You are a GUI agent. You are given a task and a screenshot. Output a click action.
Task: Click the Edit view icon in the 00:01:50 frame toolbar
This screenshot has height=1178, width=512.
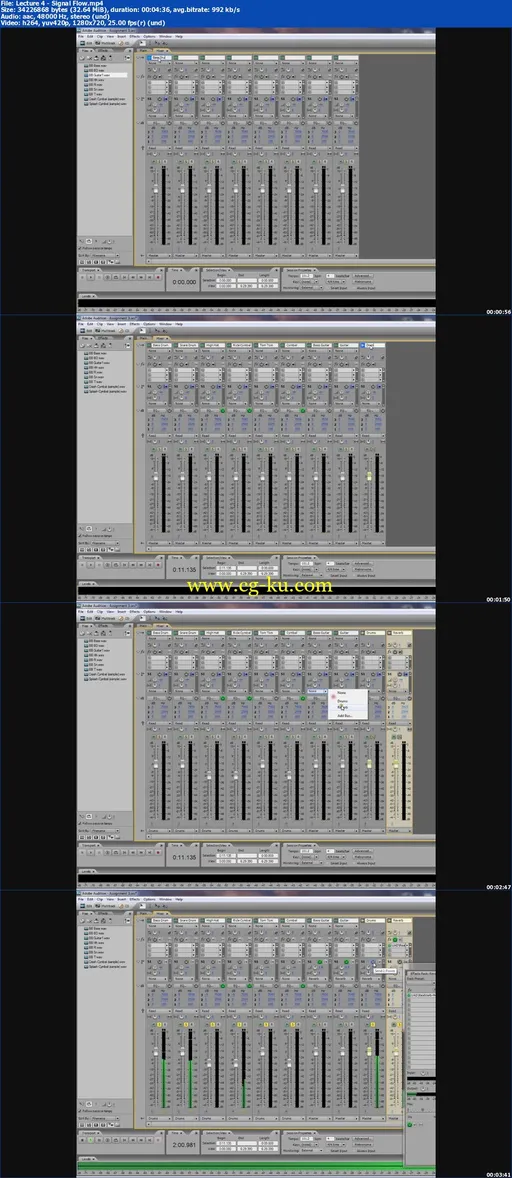coord(84,331)
